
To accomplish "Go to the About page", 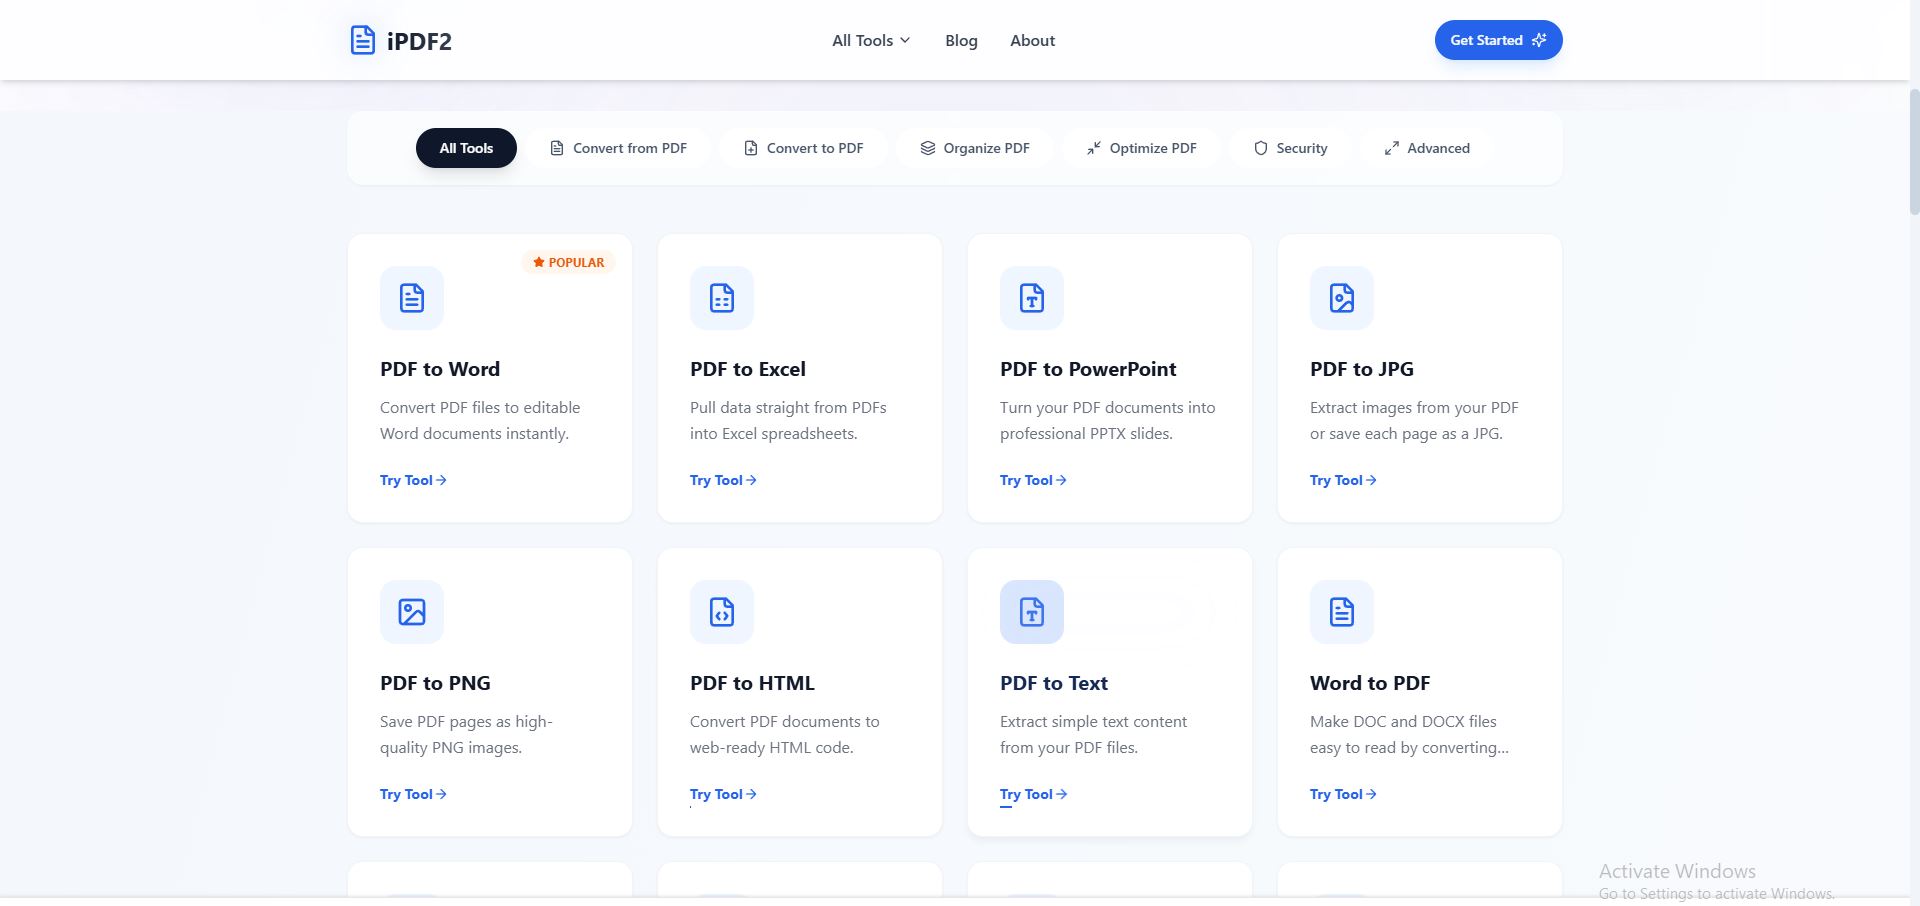I will 1032,41.
